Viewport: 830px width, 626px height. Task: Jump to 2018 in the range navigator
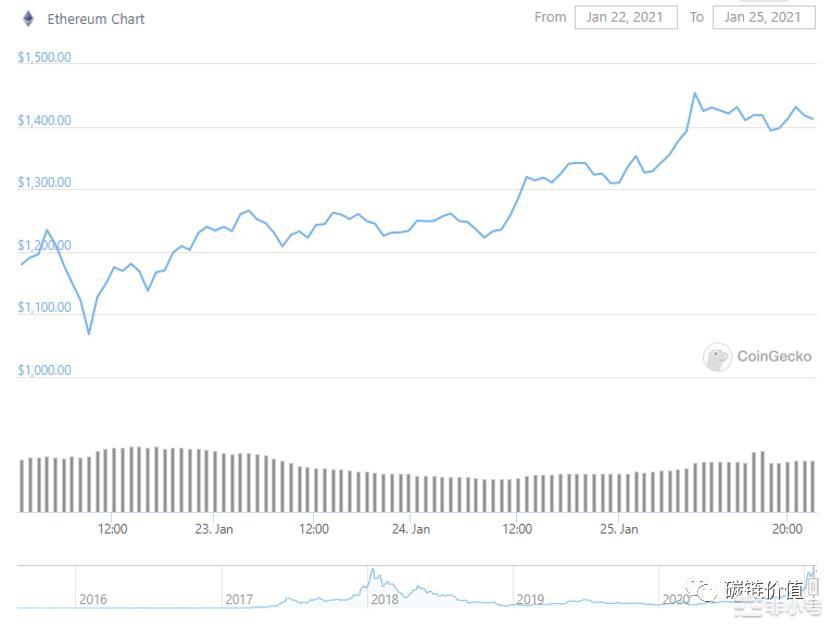coord(384,599)
